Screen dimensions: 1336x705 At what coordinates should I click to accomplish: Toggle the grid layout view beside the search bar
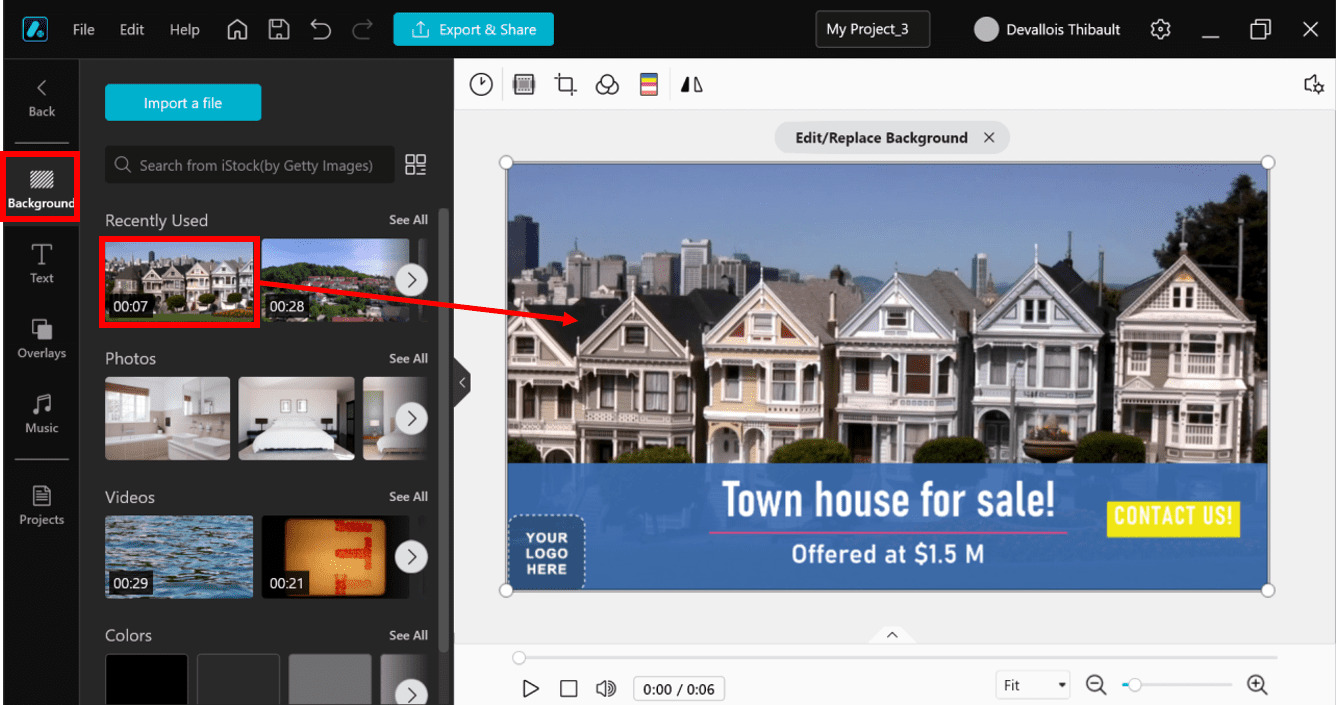click(416, 164)
